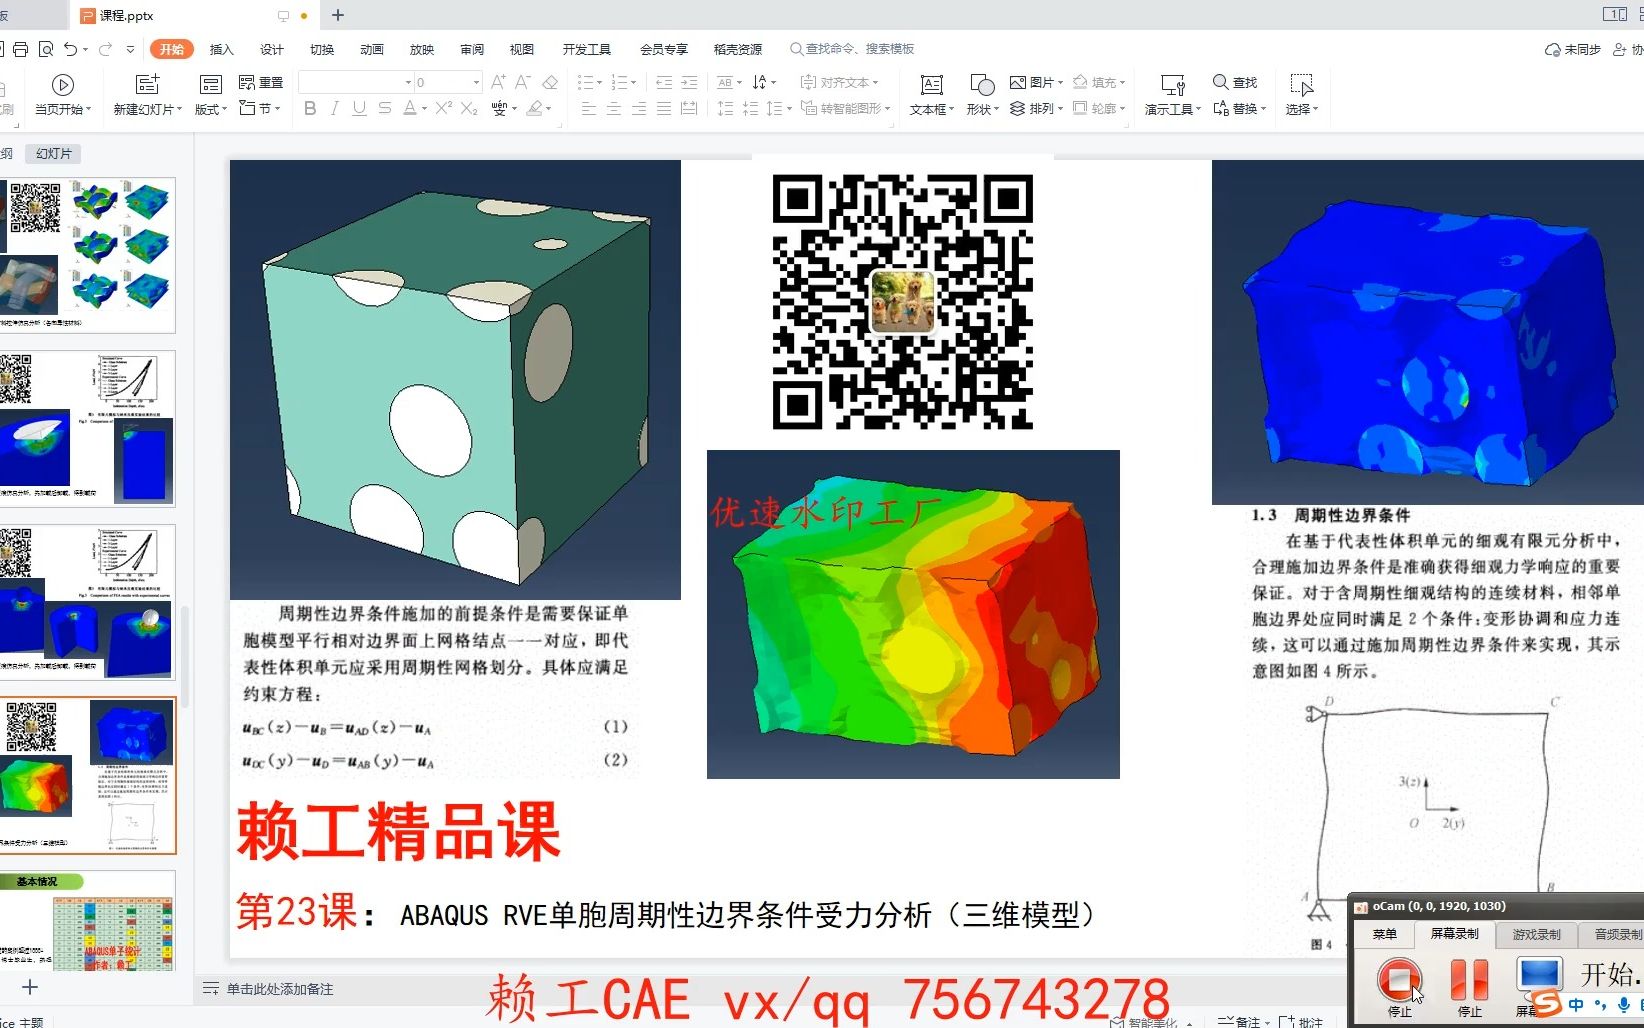The height and width of the screenshot is (1028, 1644).
Task: Align text right
Action: tap(639, 108)
